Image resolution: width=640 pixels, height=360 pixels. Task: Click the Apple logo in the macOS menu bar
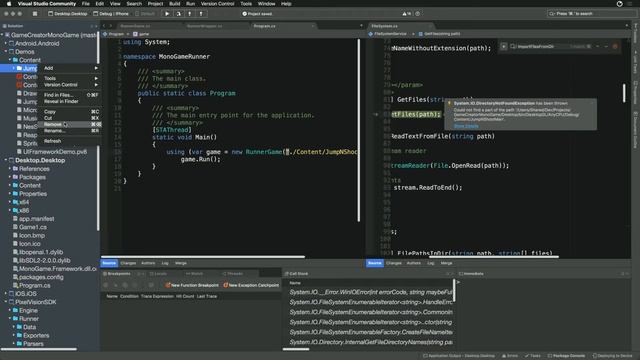9,4
